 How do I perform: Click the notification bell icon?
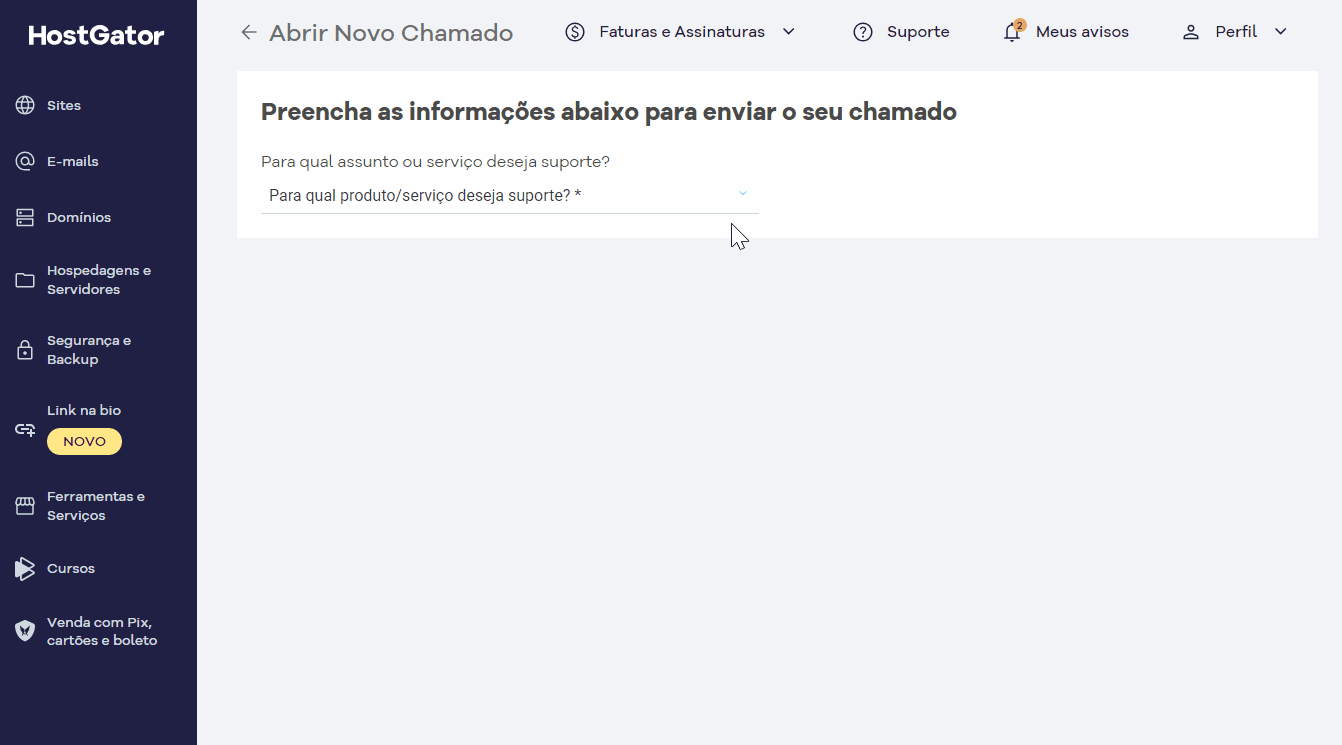pos(1012,32)
